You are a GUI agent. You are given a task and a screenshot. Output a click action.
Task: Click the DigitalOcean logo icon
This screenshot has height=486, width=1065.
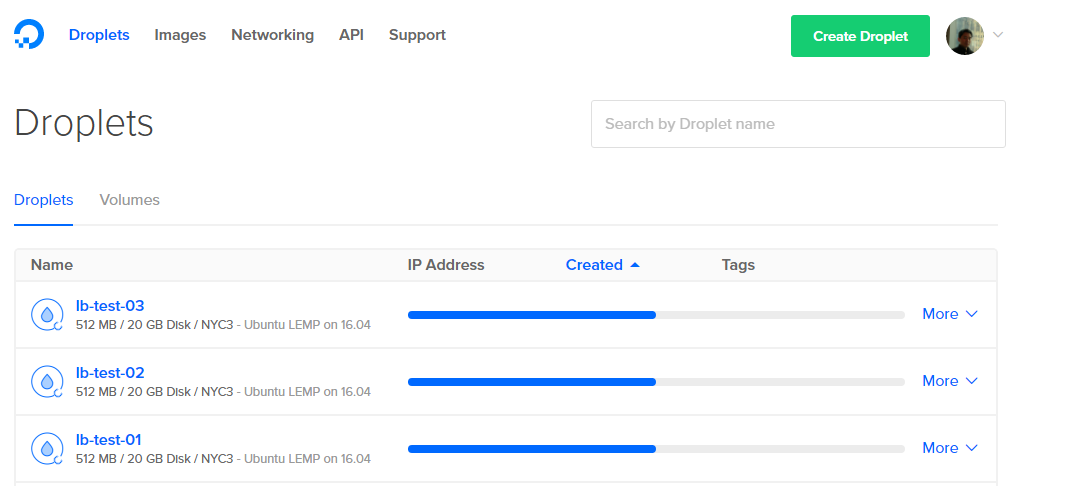click(x=29, y=35)
